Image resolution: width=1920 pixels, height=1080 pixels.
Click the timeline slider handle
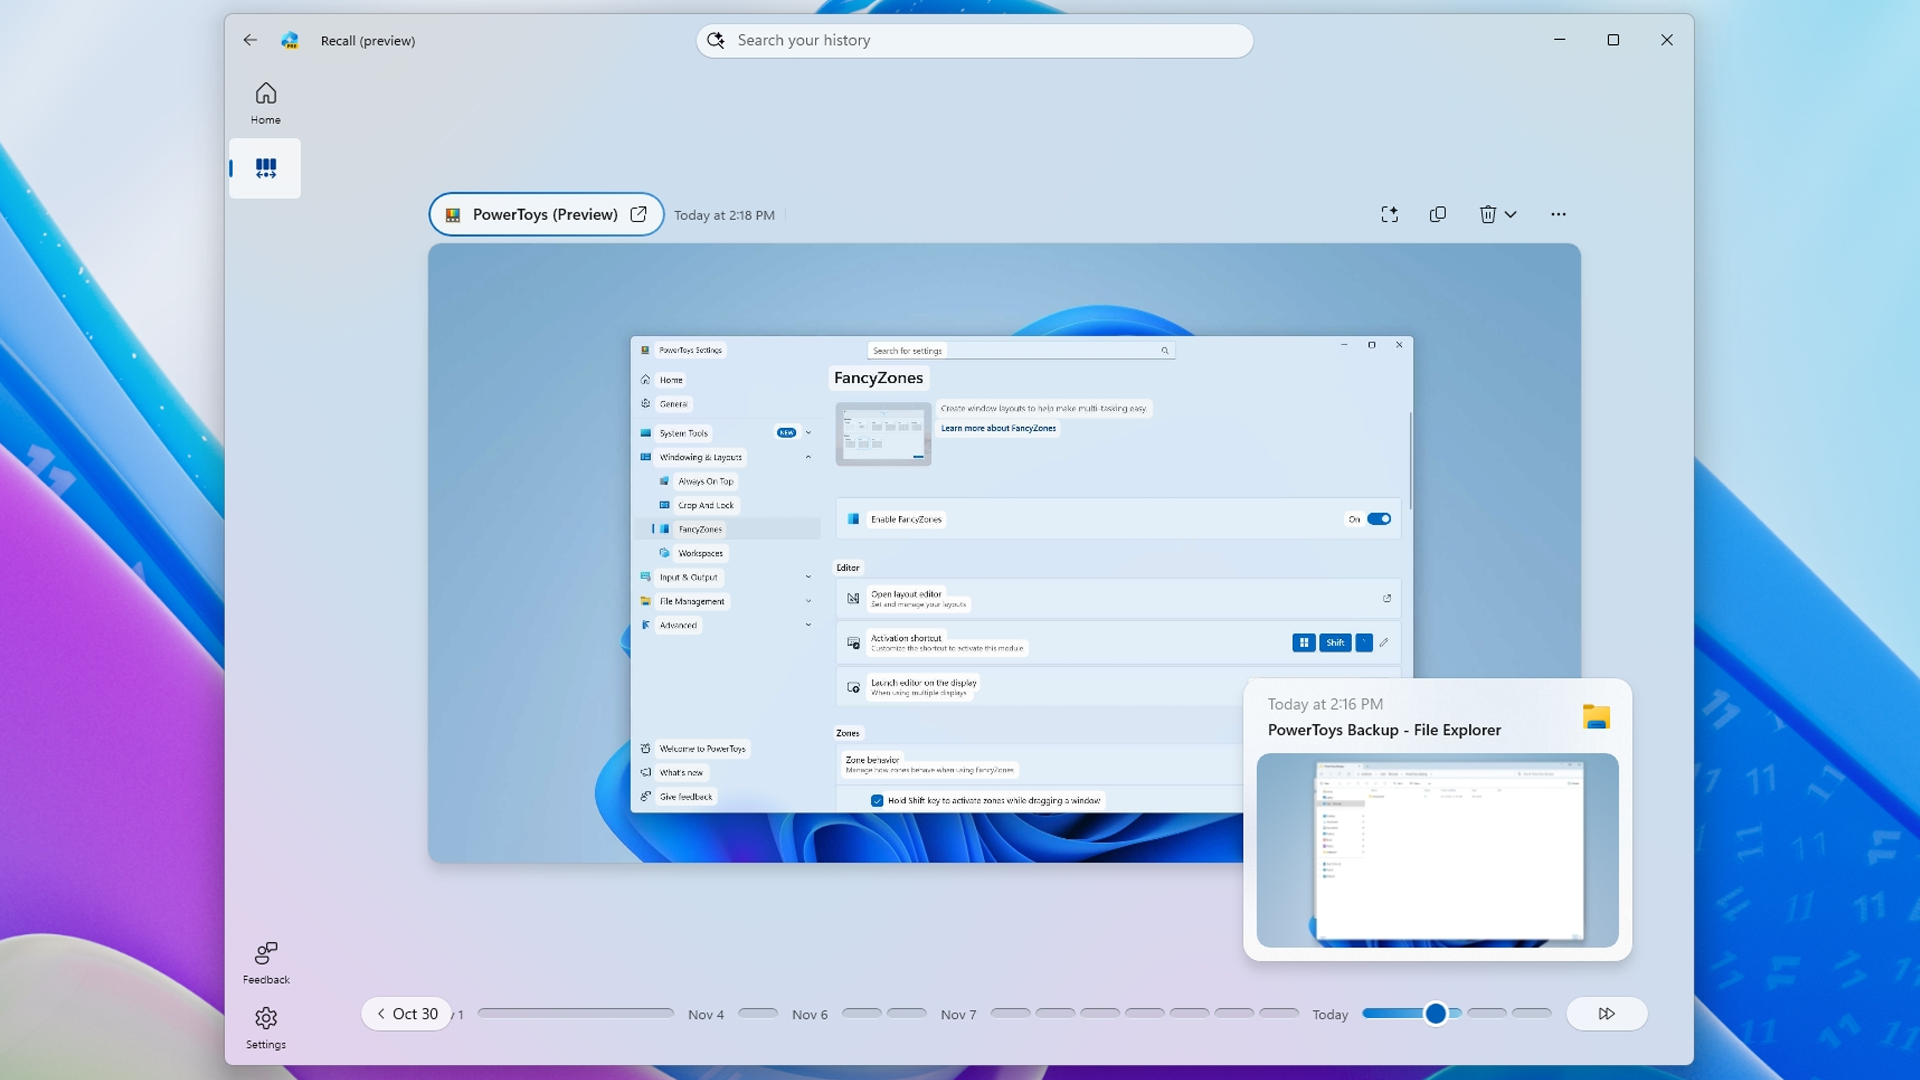pyautogui.click(x=1435, y=1013)
